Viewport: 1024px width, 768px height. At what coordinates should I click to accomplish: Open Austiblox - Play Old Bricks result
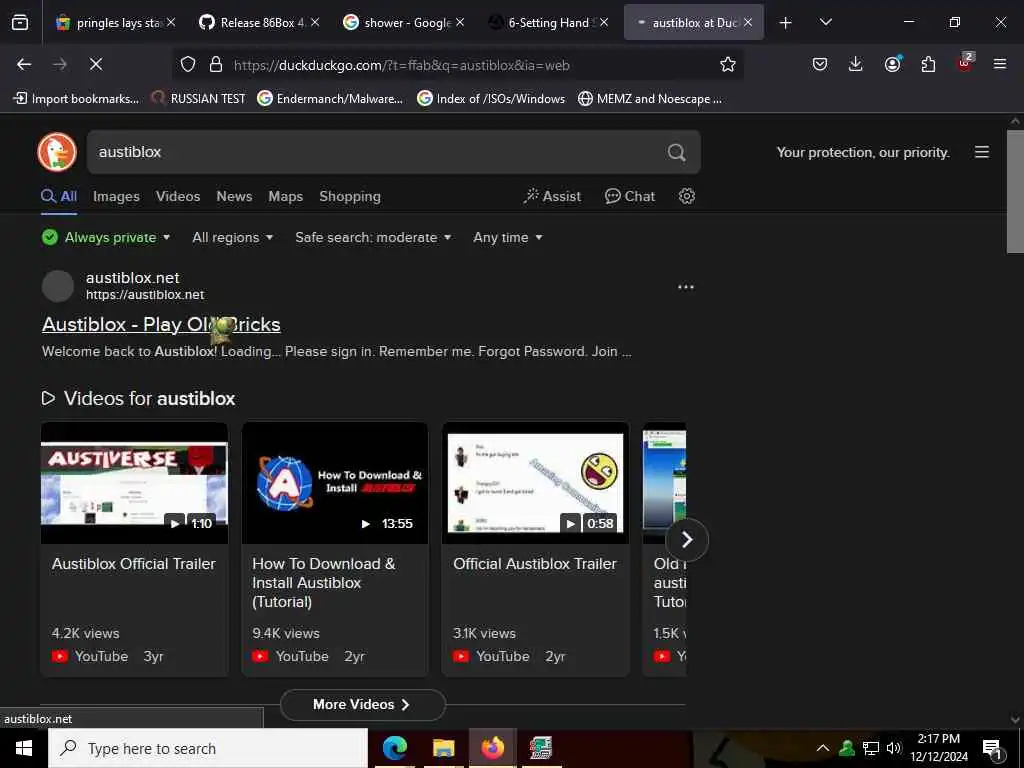(x=161, y=324)
